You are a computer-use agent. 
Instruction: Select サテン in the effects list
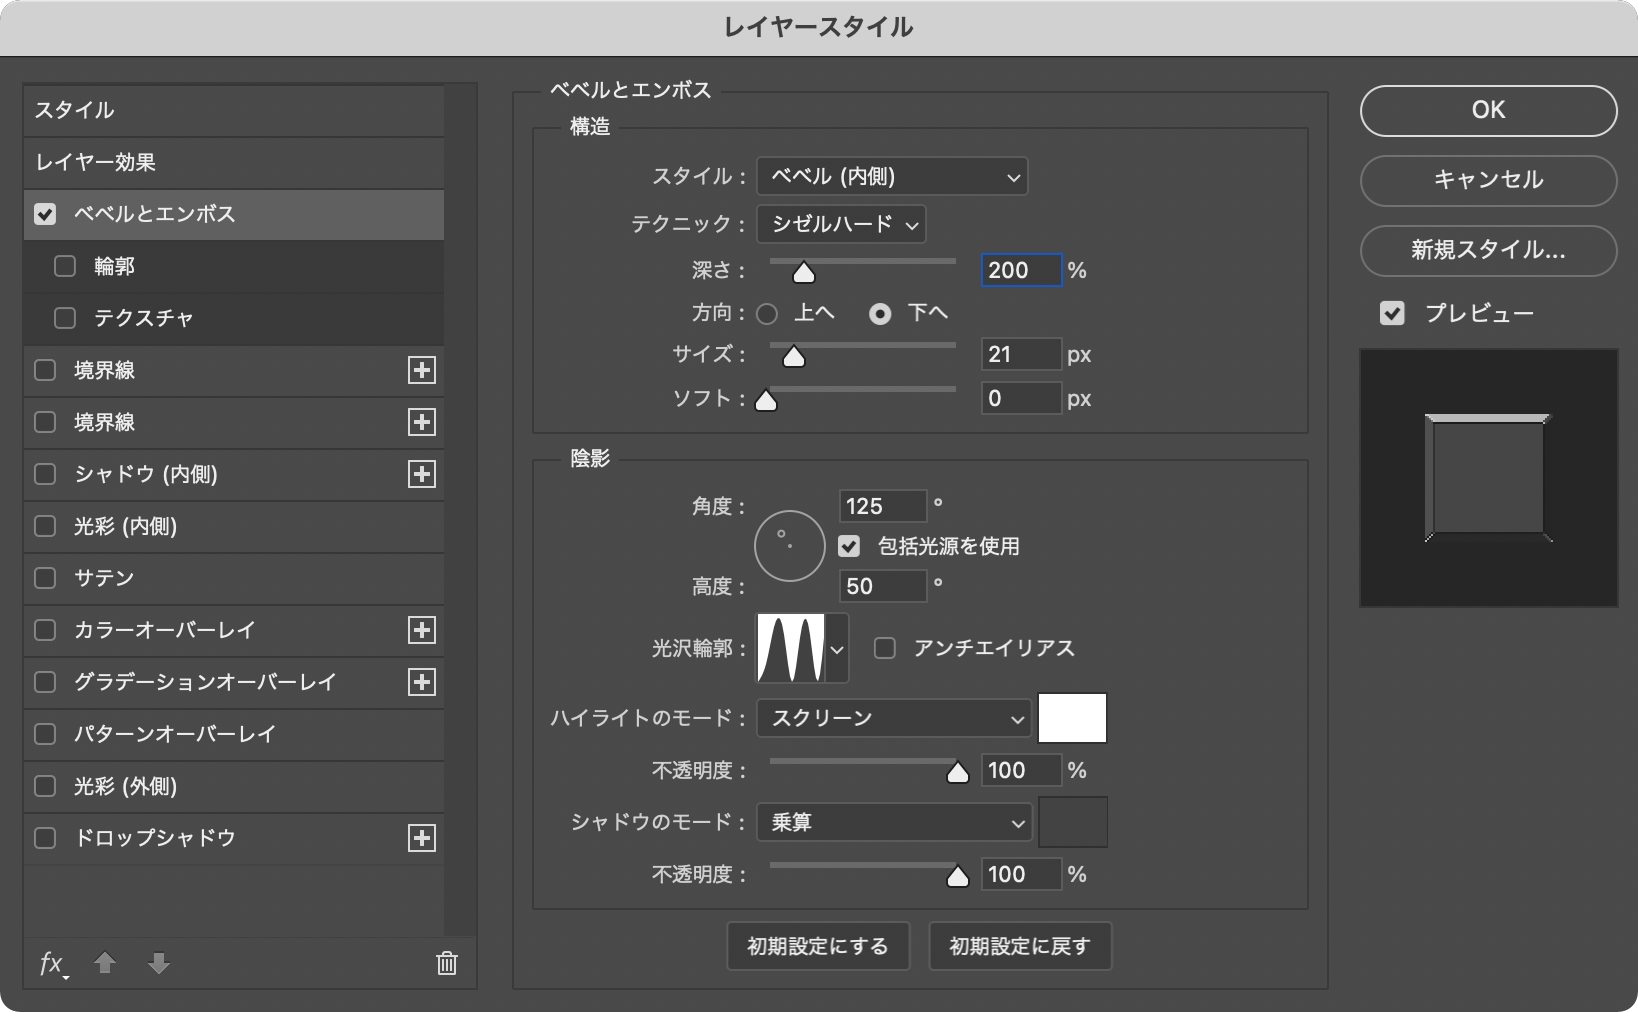coord(234,578)
